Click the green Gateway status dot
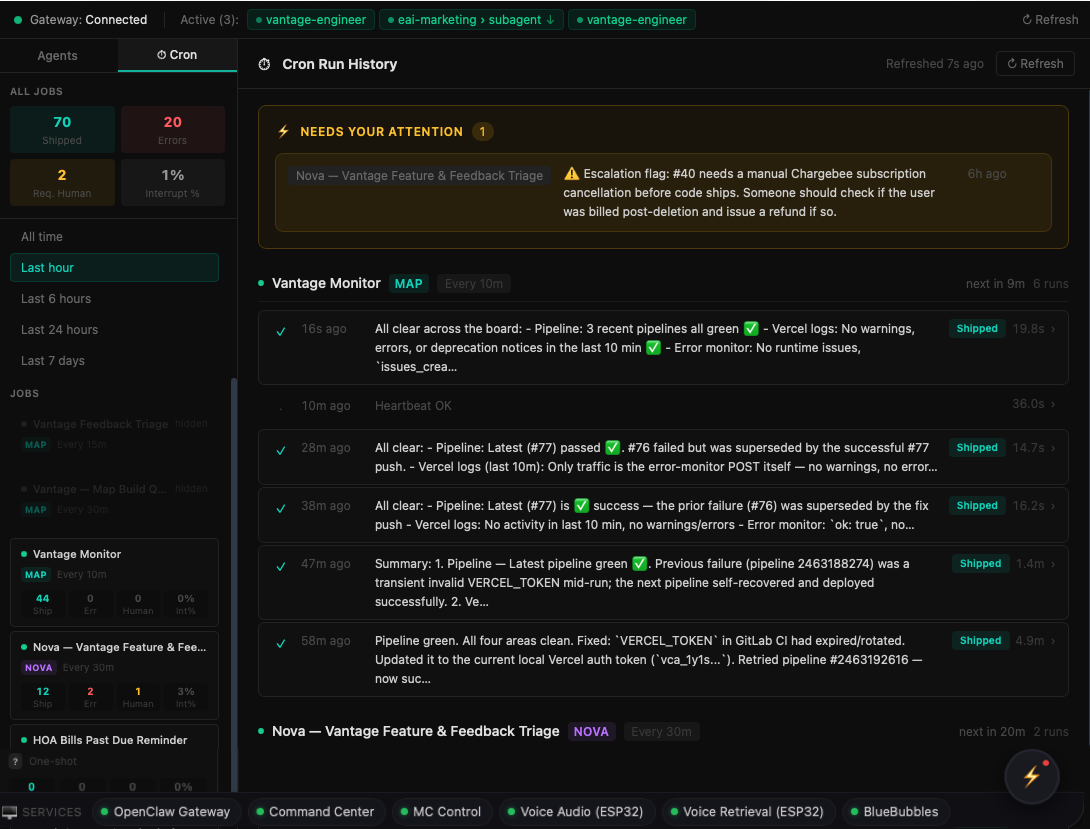This screenshot has height=829, width=1090. (x=18, y=20)
